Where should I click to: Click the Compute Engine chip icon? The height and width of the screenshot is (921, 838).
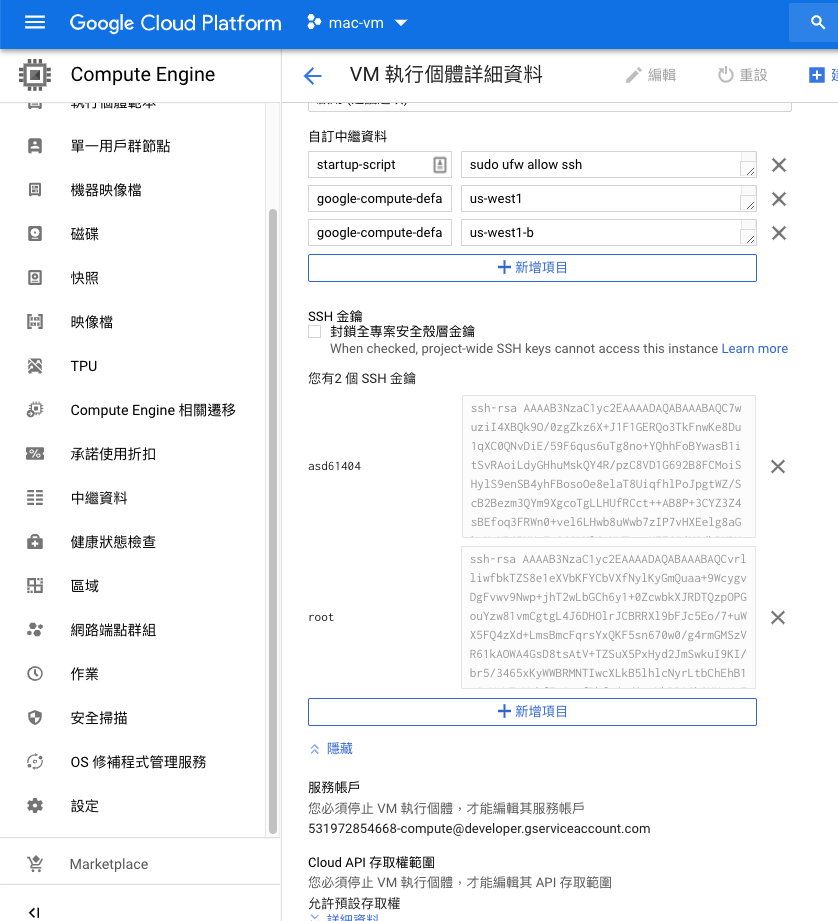[35, 75]
